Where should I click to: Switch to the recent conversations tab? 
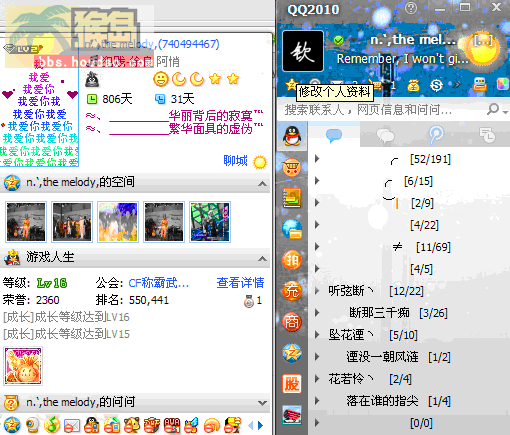point(487,135)
